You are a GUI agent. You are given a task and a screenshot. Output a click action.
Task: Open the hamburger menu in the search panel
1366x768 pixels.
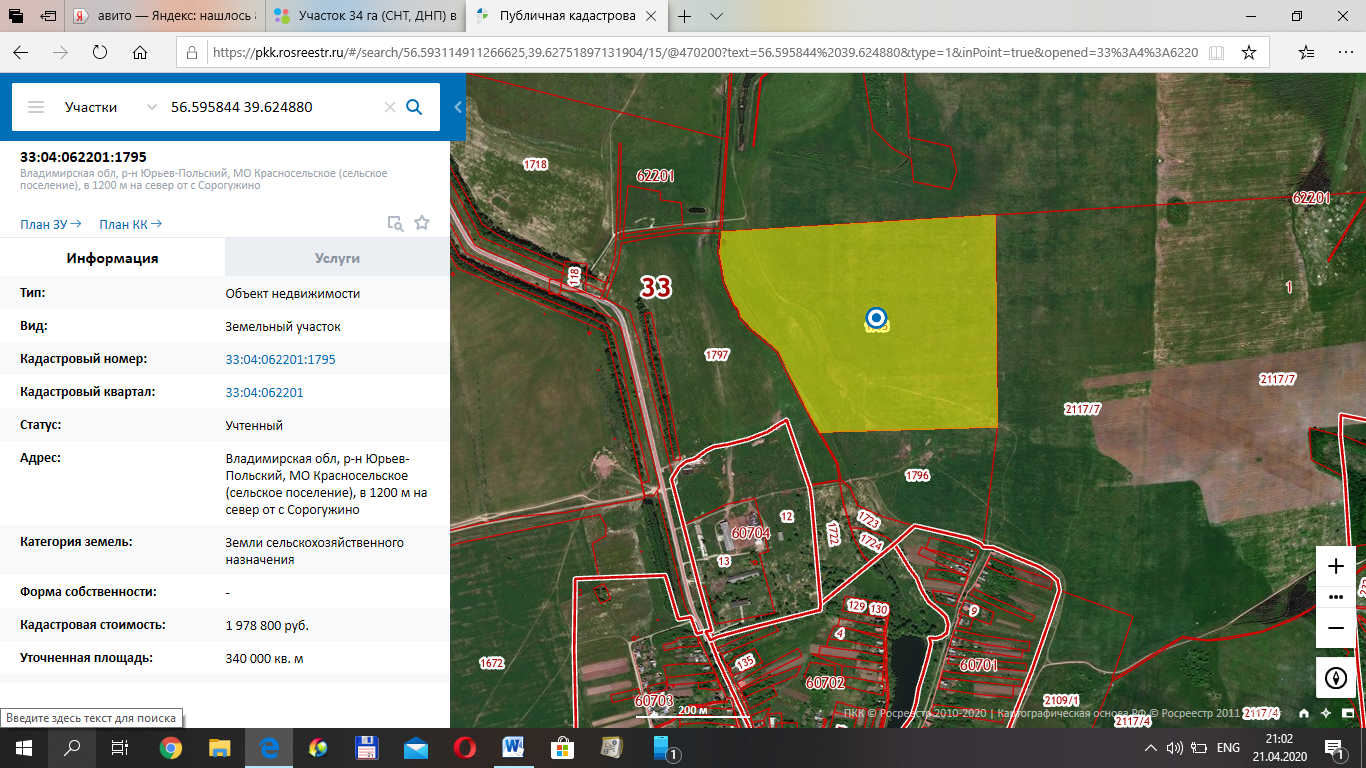point(36,107)
